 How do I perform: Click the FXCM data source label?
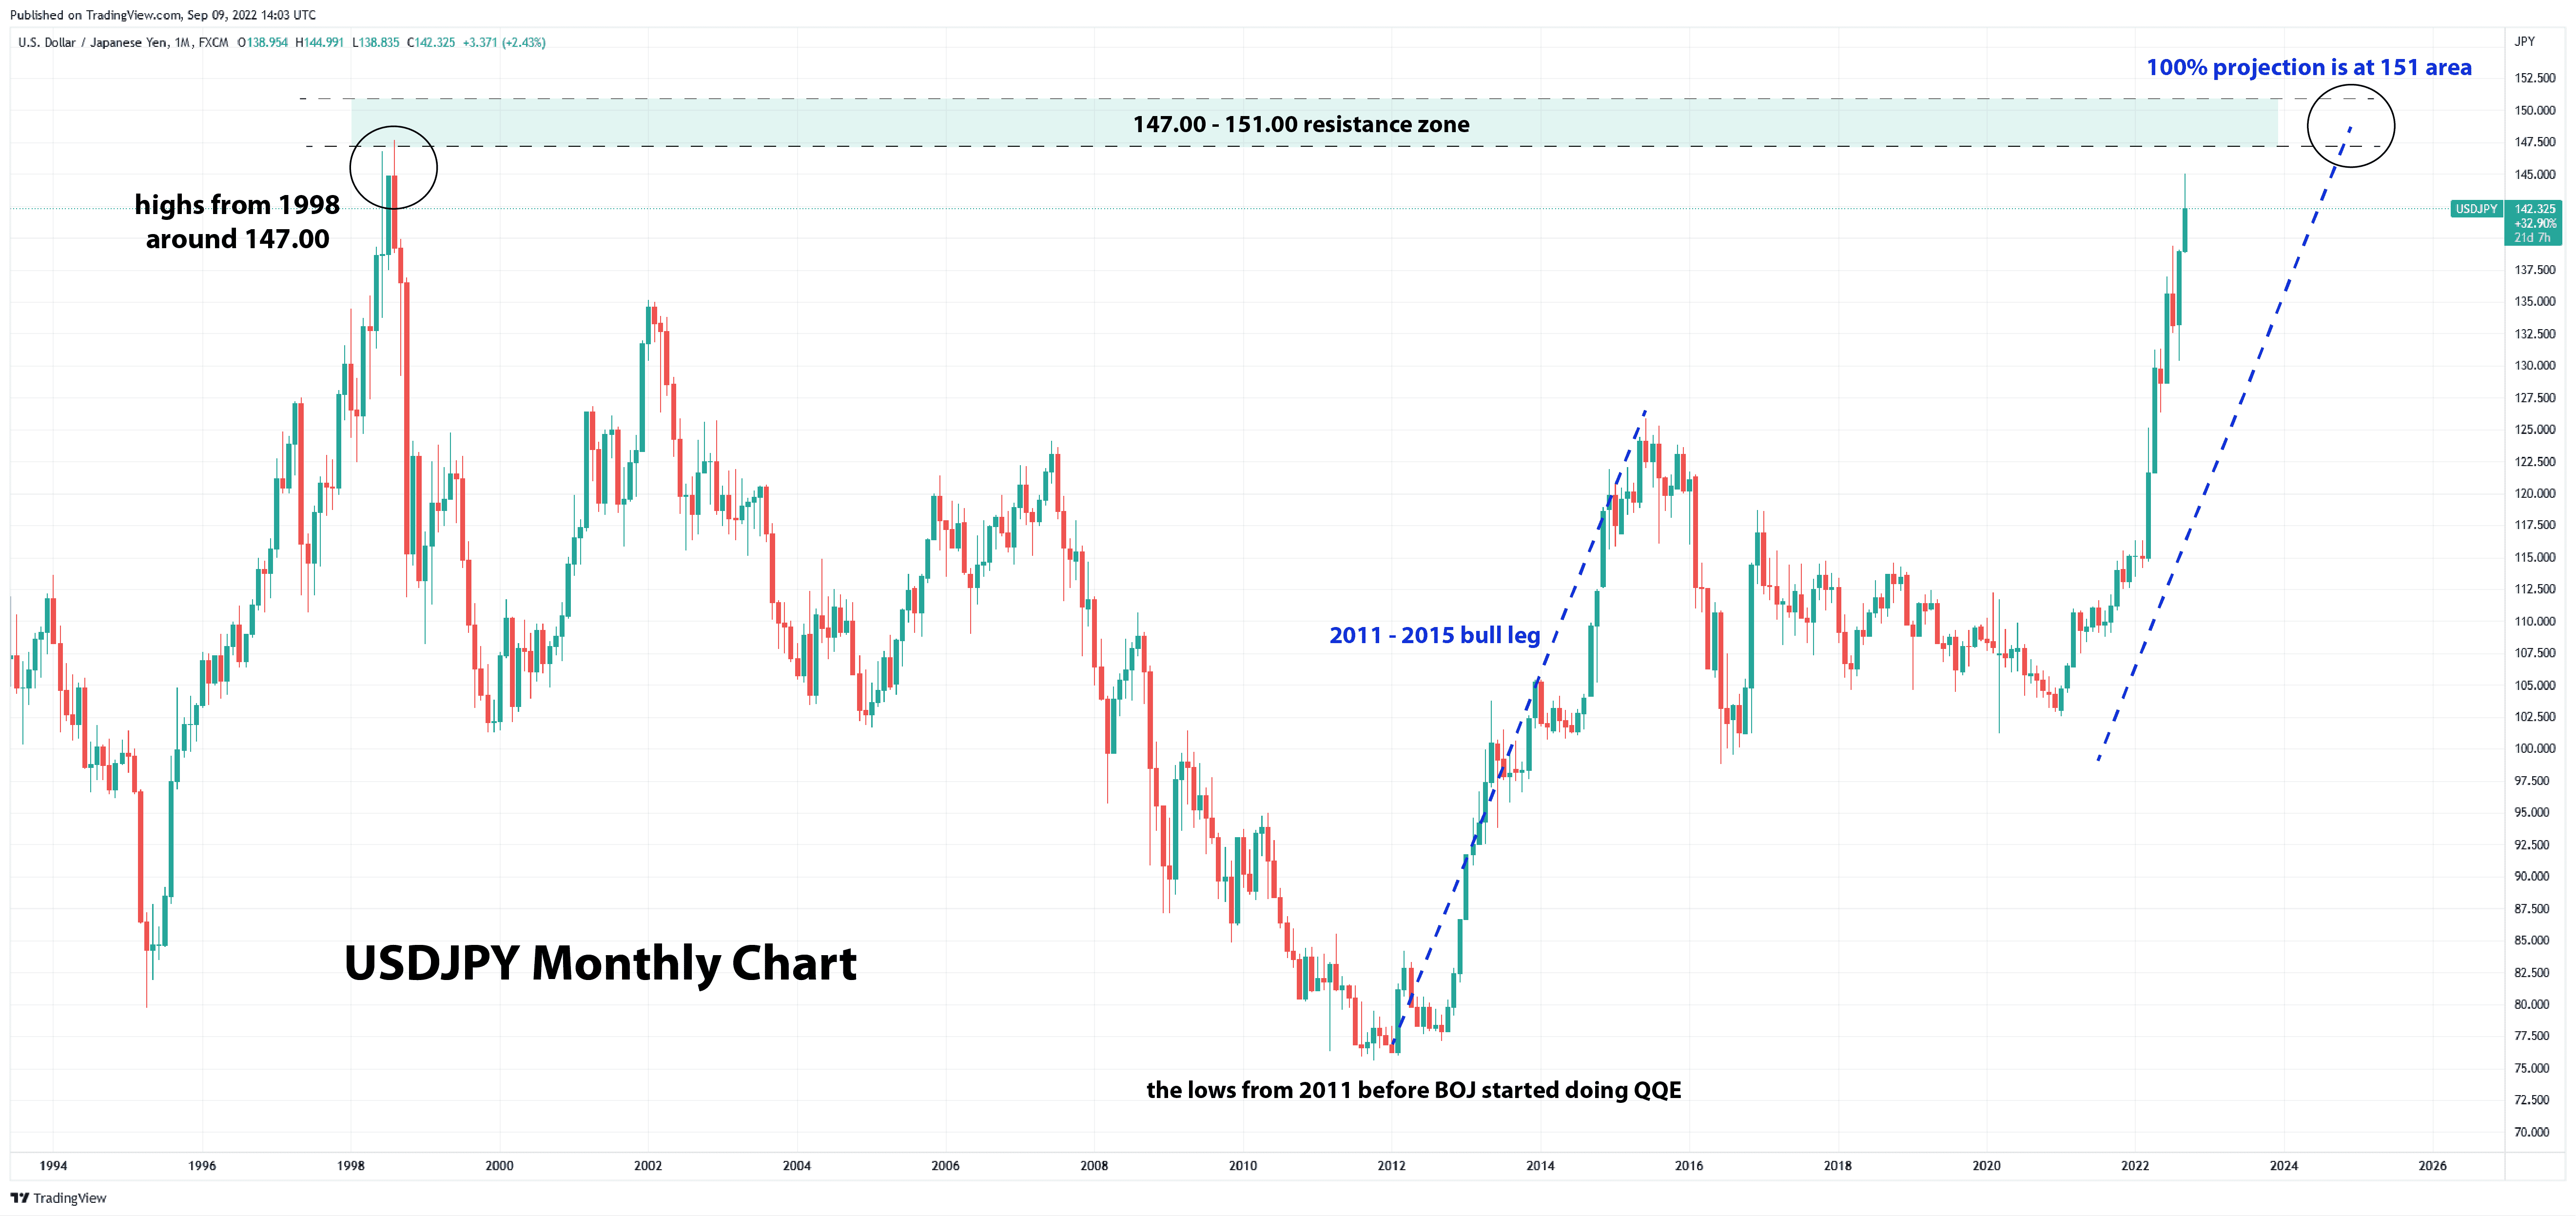point(213,42)
